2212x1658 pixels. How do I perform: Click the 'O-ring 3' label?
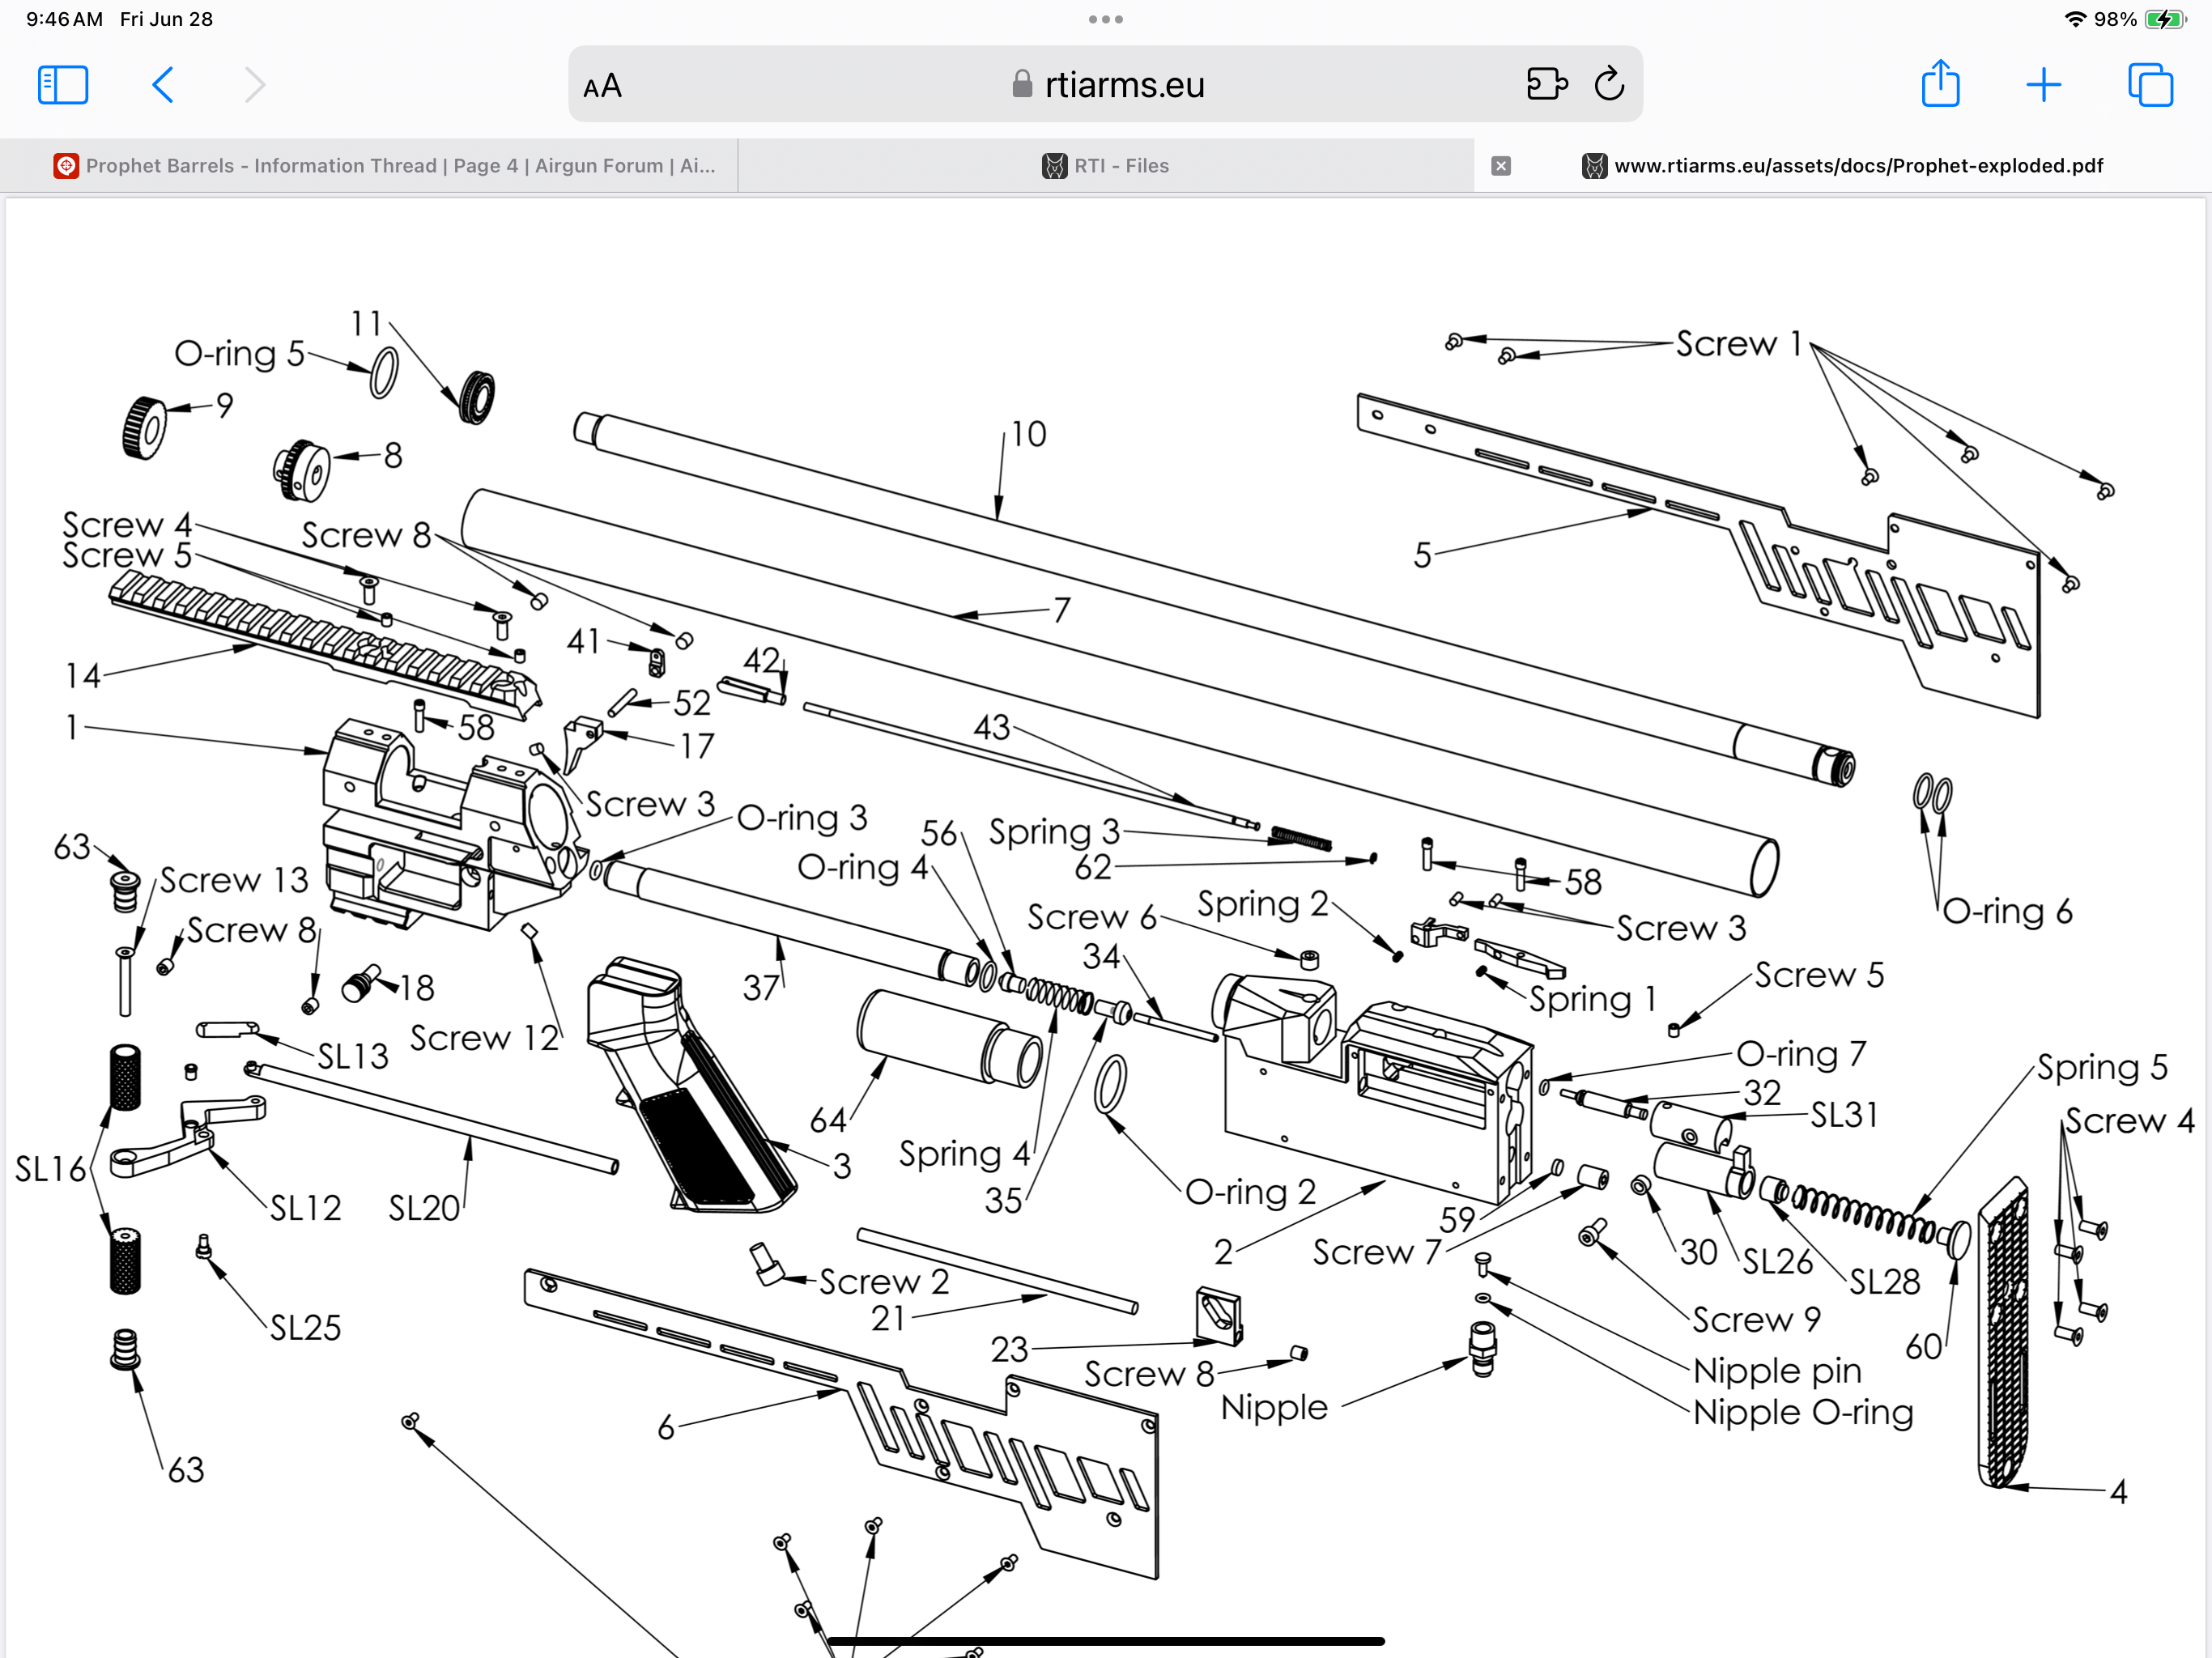pyautogui.click(x=802, y=818)
